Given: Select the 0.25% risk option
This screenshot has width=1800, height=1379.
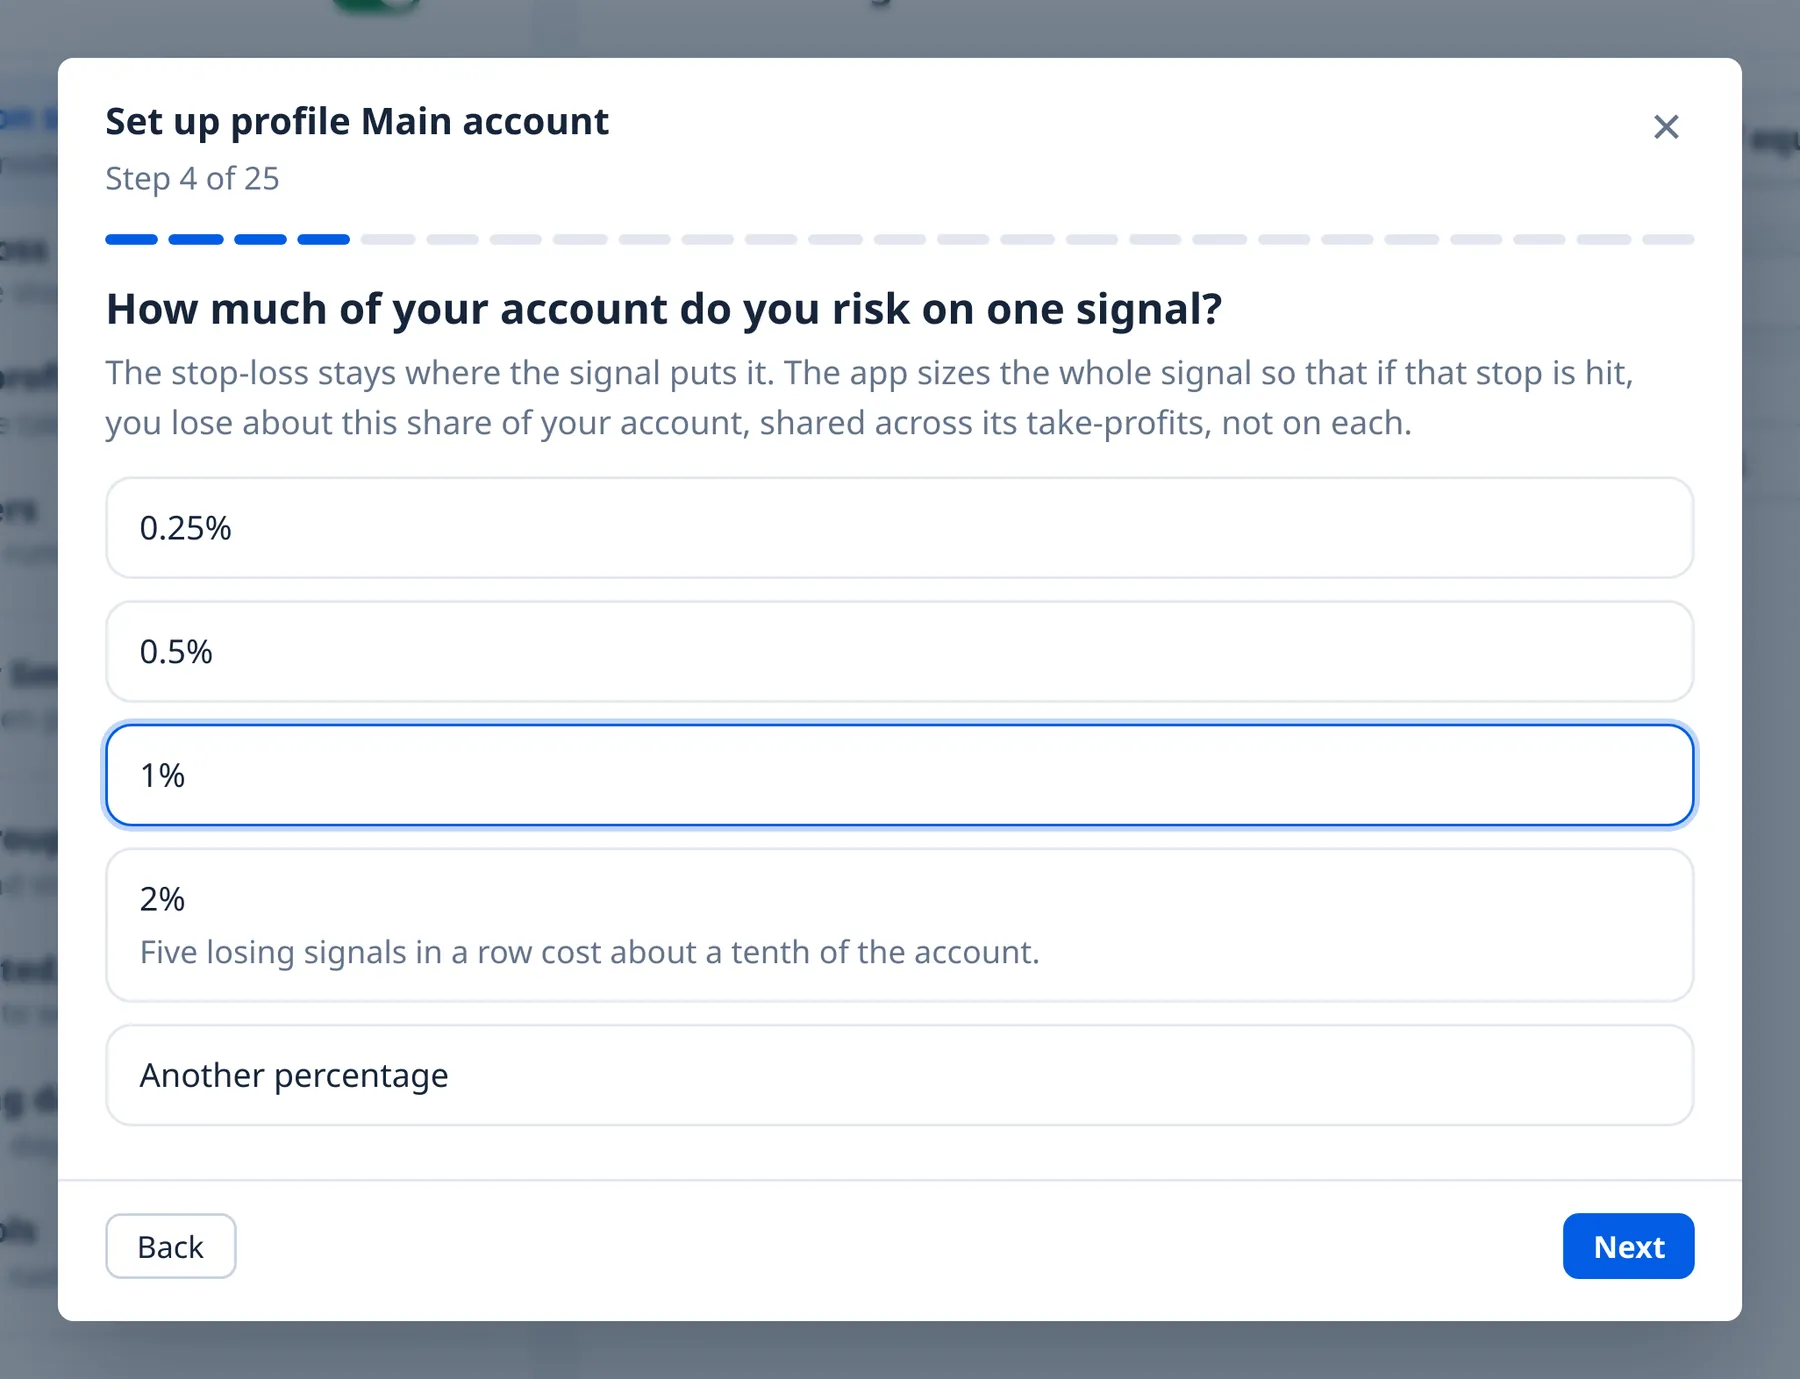Looking at the screenshot, I should [899, 528].
